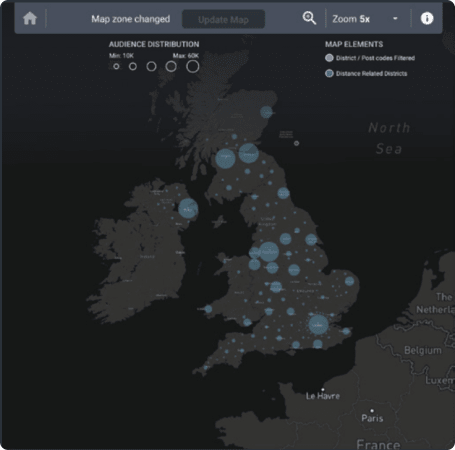Image resolution: width=455 pixels, height=450 pixels.
Task: Open the info icon
Action: coord(427,18)
